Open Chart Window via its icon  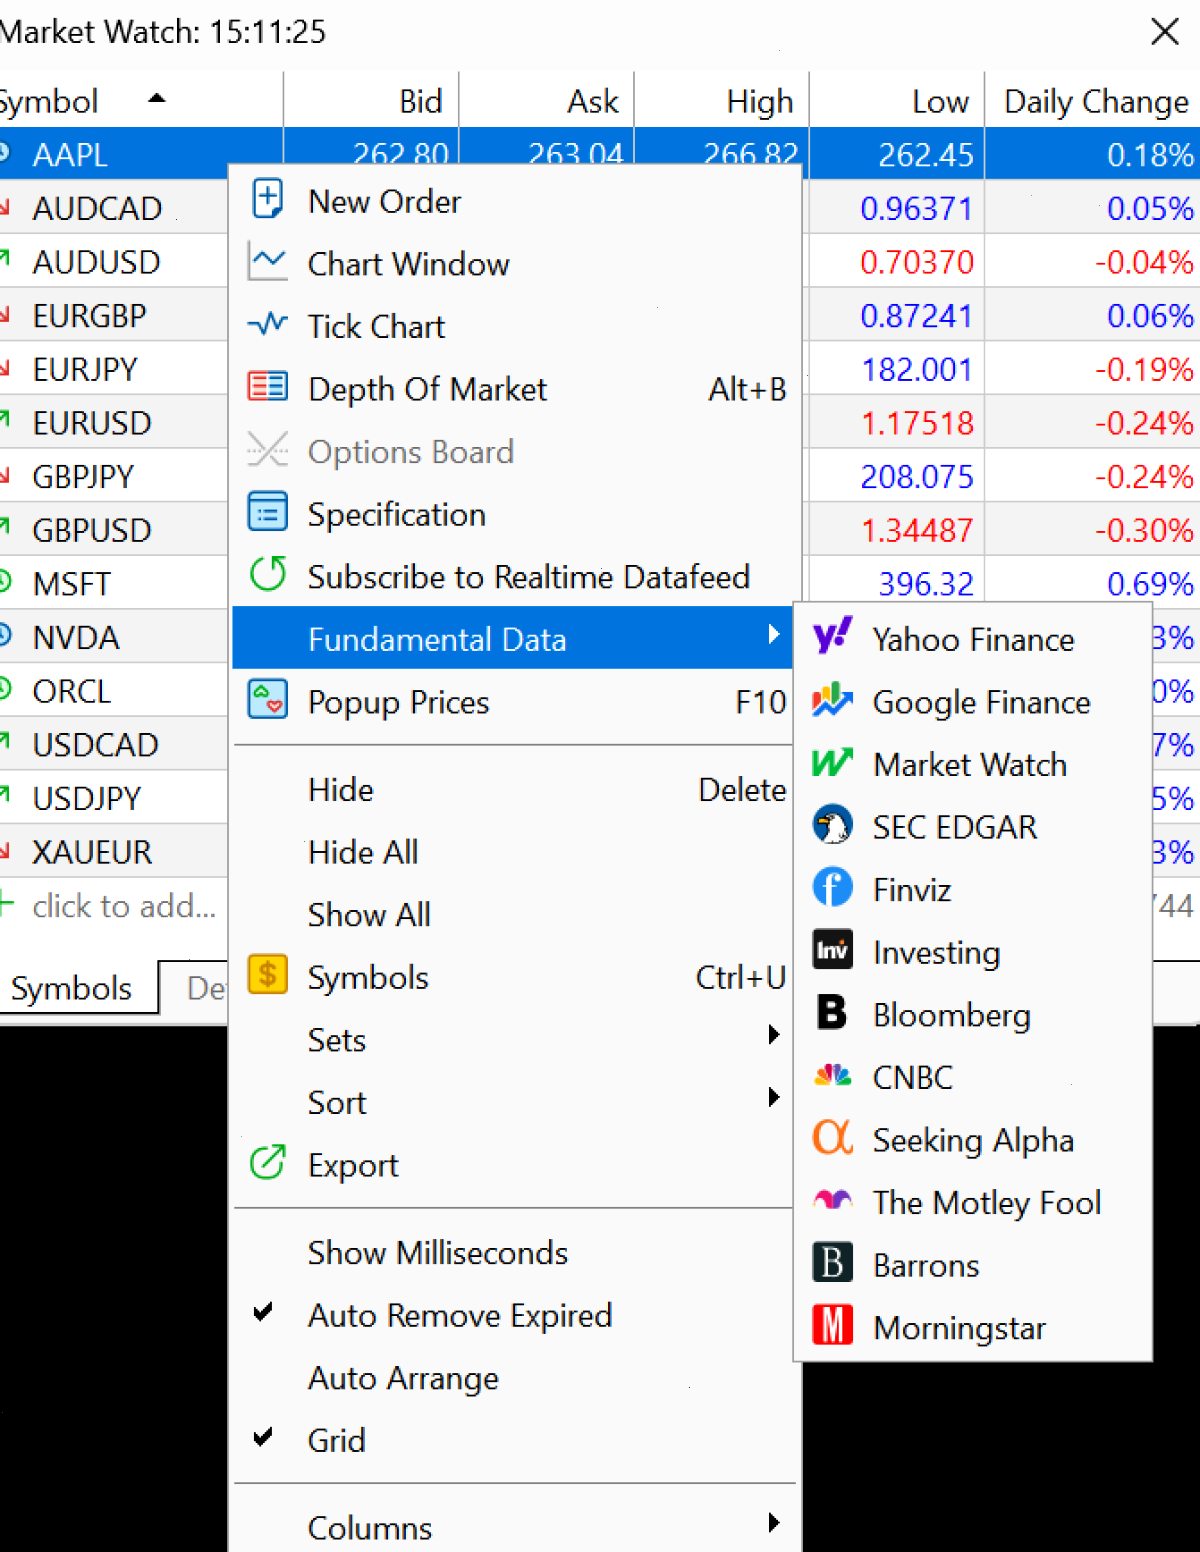[x=267, y=263]
